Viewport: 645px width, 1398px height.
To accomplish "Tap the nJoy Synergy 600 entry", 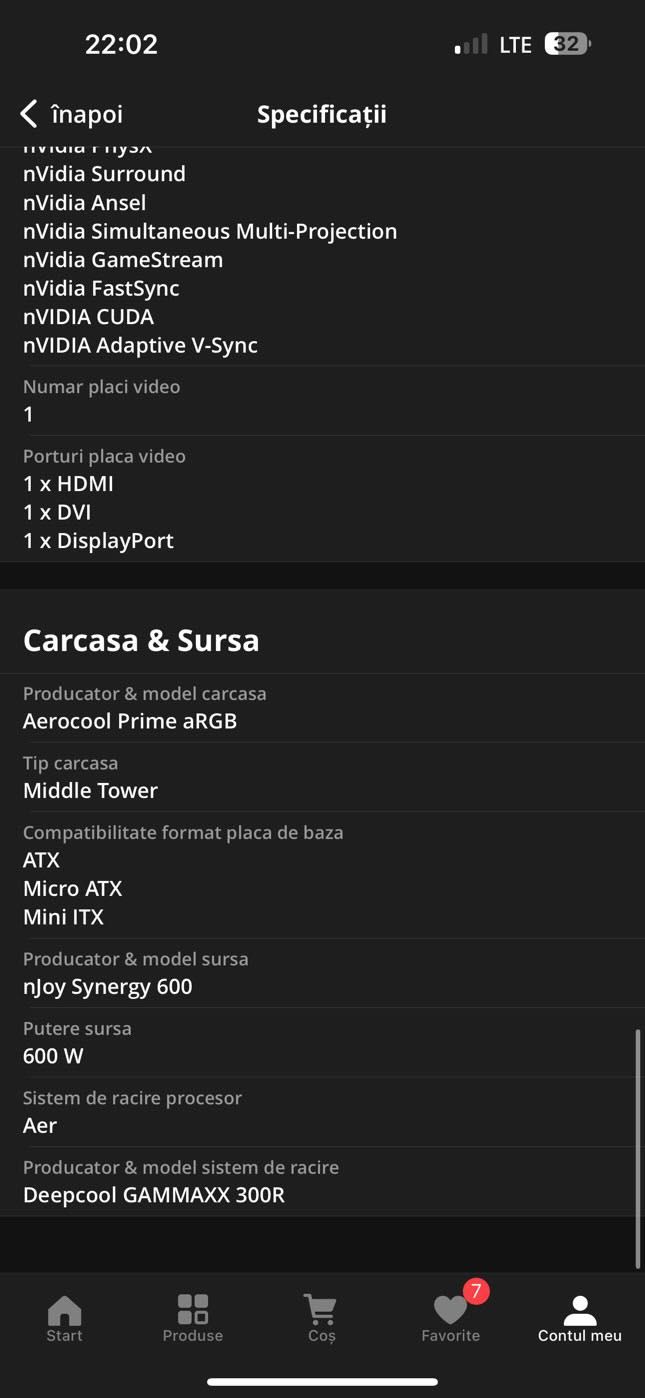I will [108, 987].
